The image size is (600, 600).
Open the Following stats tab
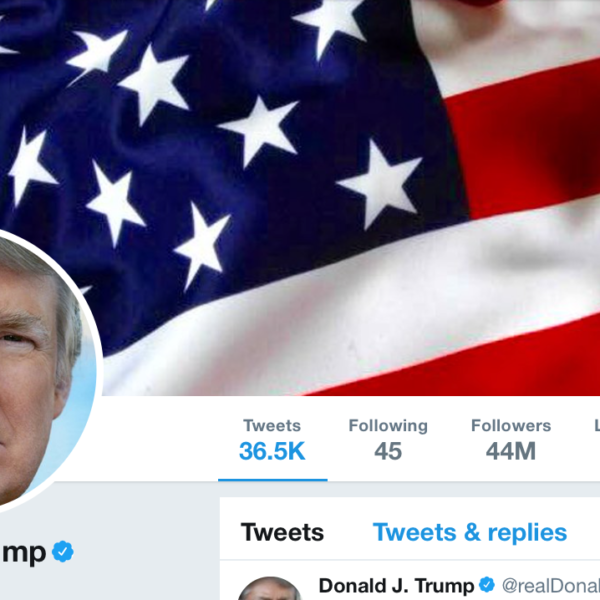click(388, 439)
